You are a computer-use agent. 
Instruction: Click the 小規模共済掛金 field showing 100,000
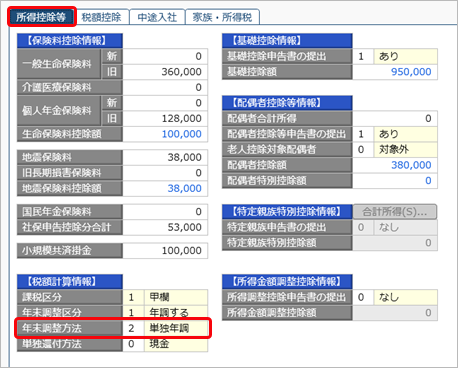click(x=165, y=251)
